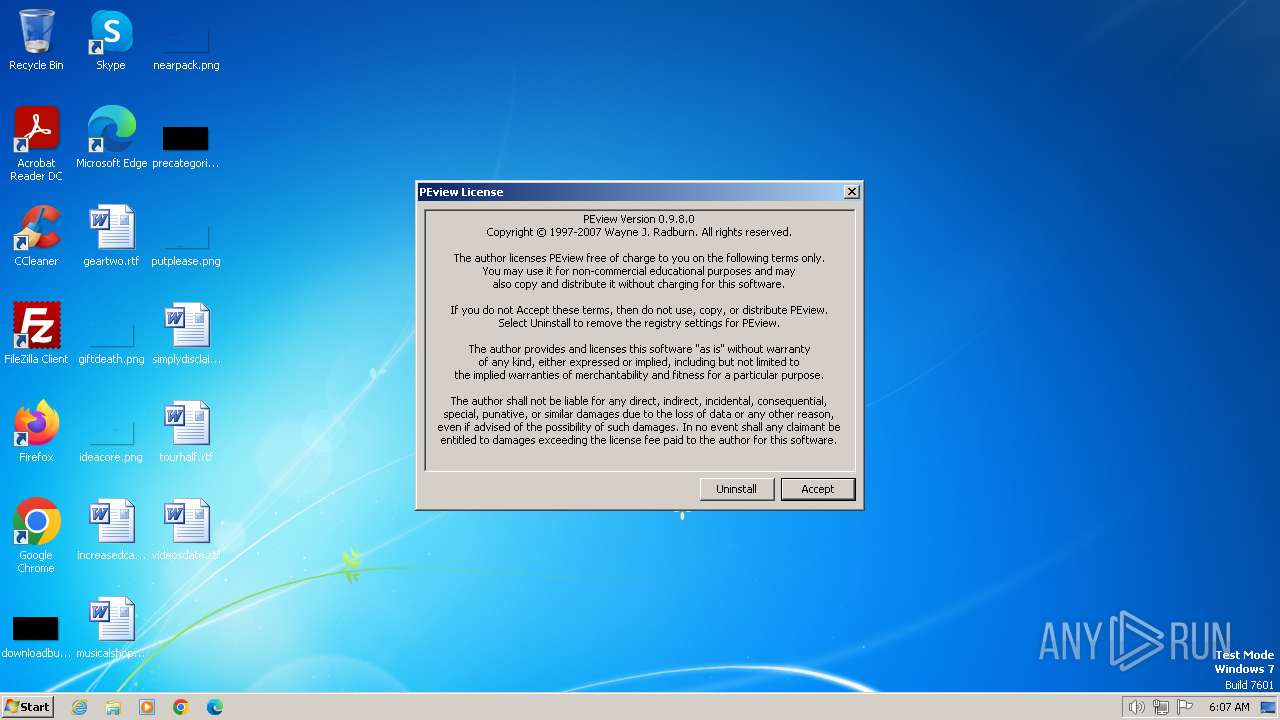This screenshot has width=1280, height=720.
Task: Select the Acrobat Reader DC shortcut
Action: tap(36, 144)
